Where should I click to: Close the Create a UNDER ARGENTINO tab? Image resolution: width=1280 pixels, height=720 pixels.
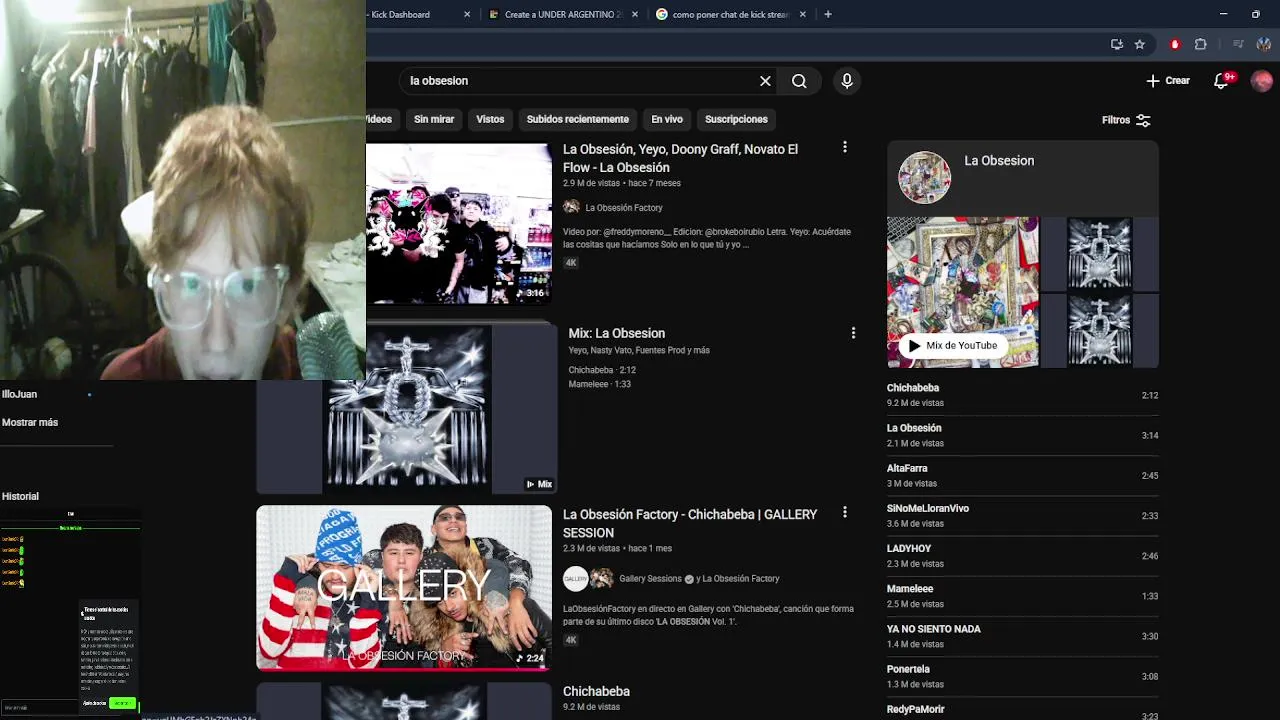[x=635, y=14]
